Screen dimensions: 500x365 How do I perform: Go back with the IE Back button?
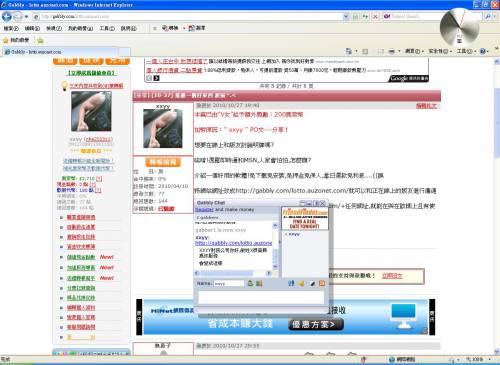pyautogui.click(x=7, y=16)
